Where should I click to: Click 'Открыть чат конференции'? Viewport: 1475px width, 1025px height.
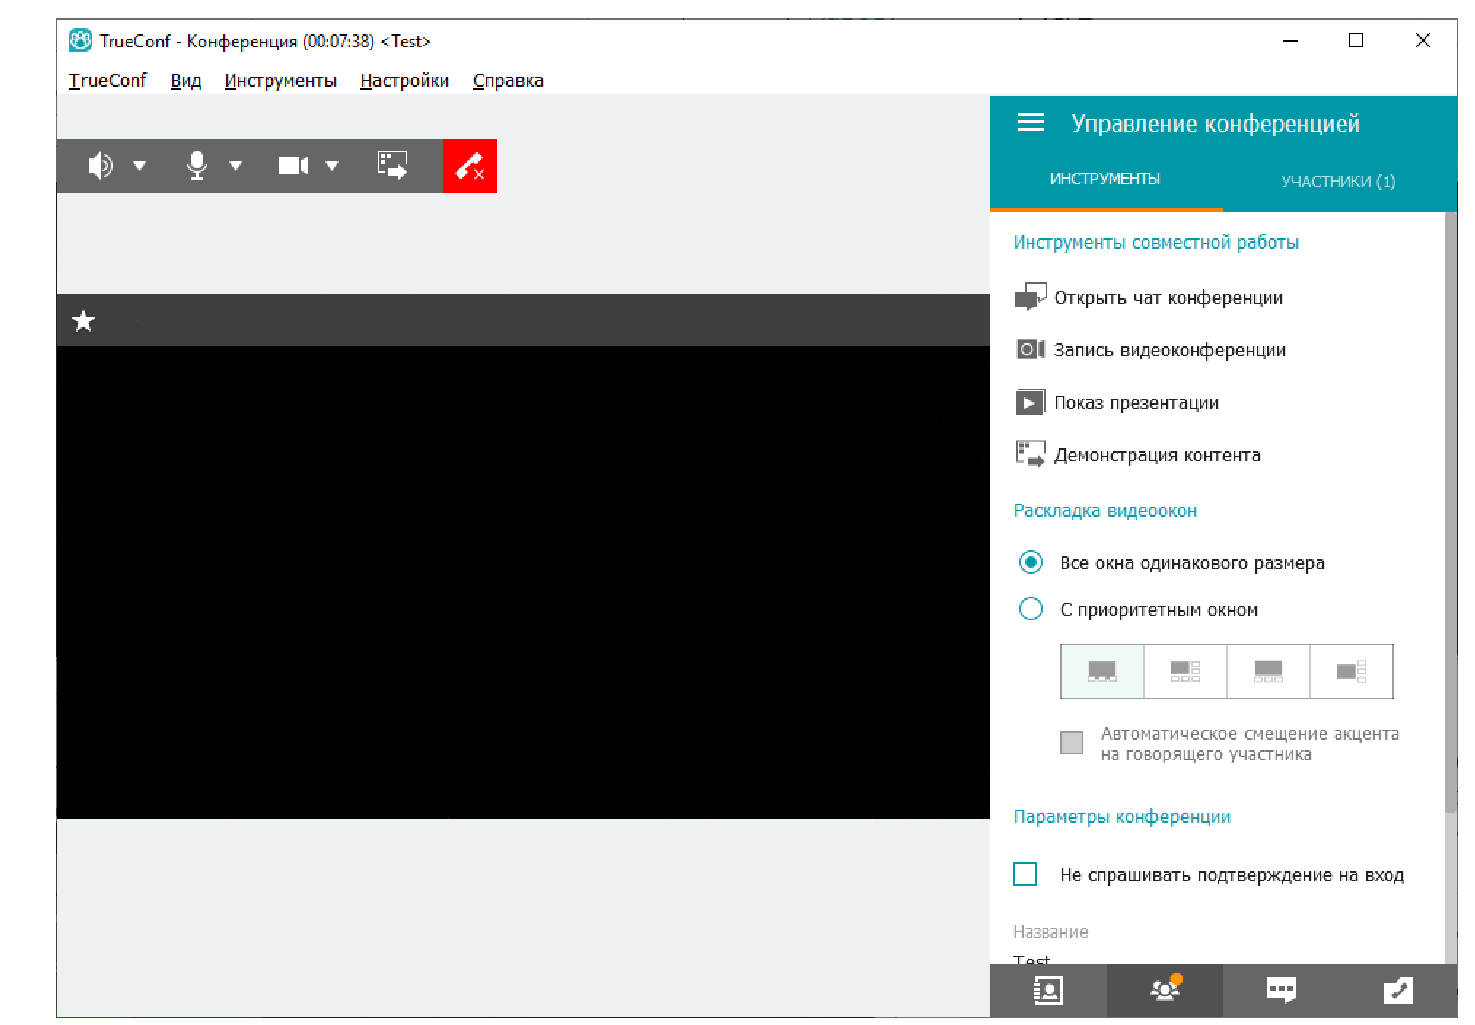[x=1167, y=298]
